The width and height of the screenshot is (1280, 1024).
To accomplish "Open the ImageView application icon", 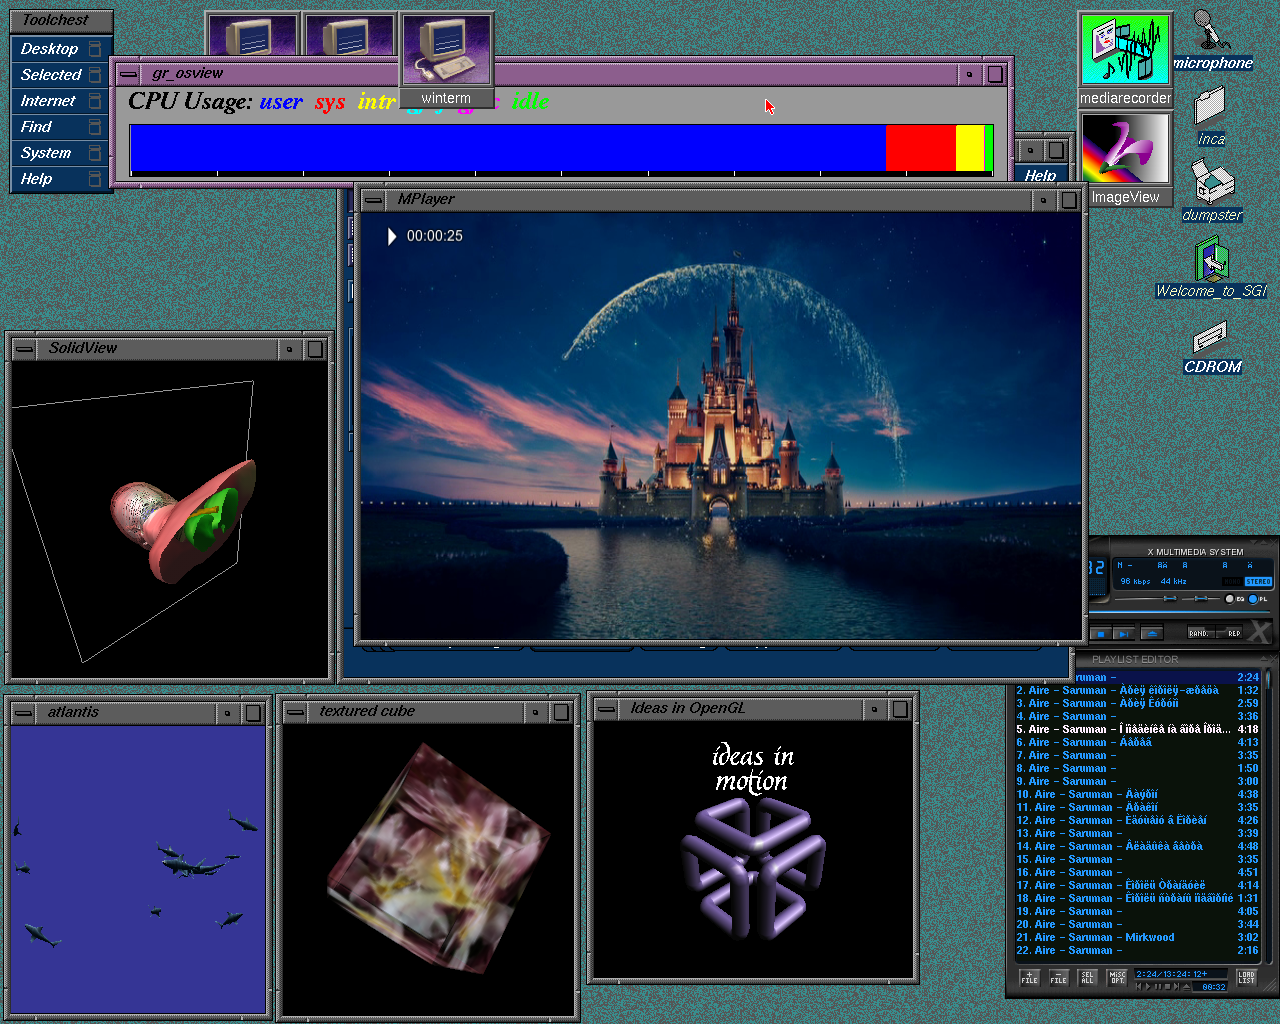I will [1125, 159].
